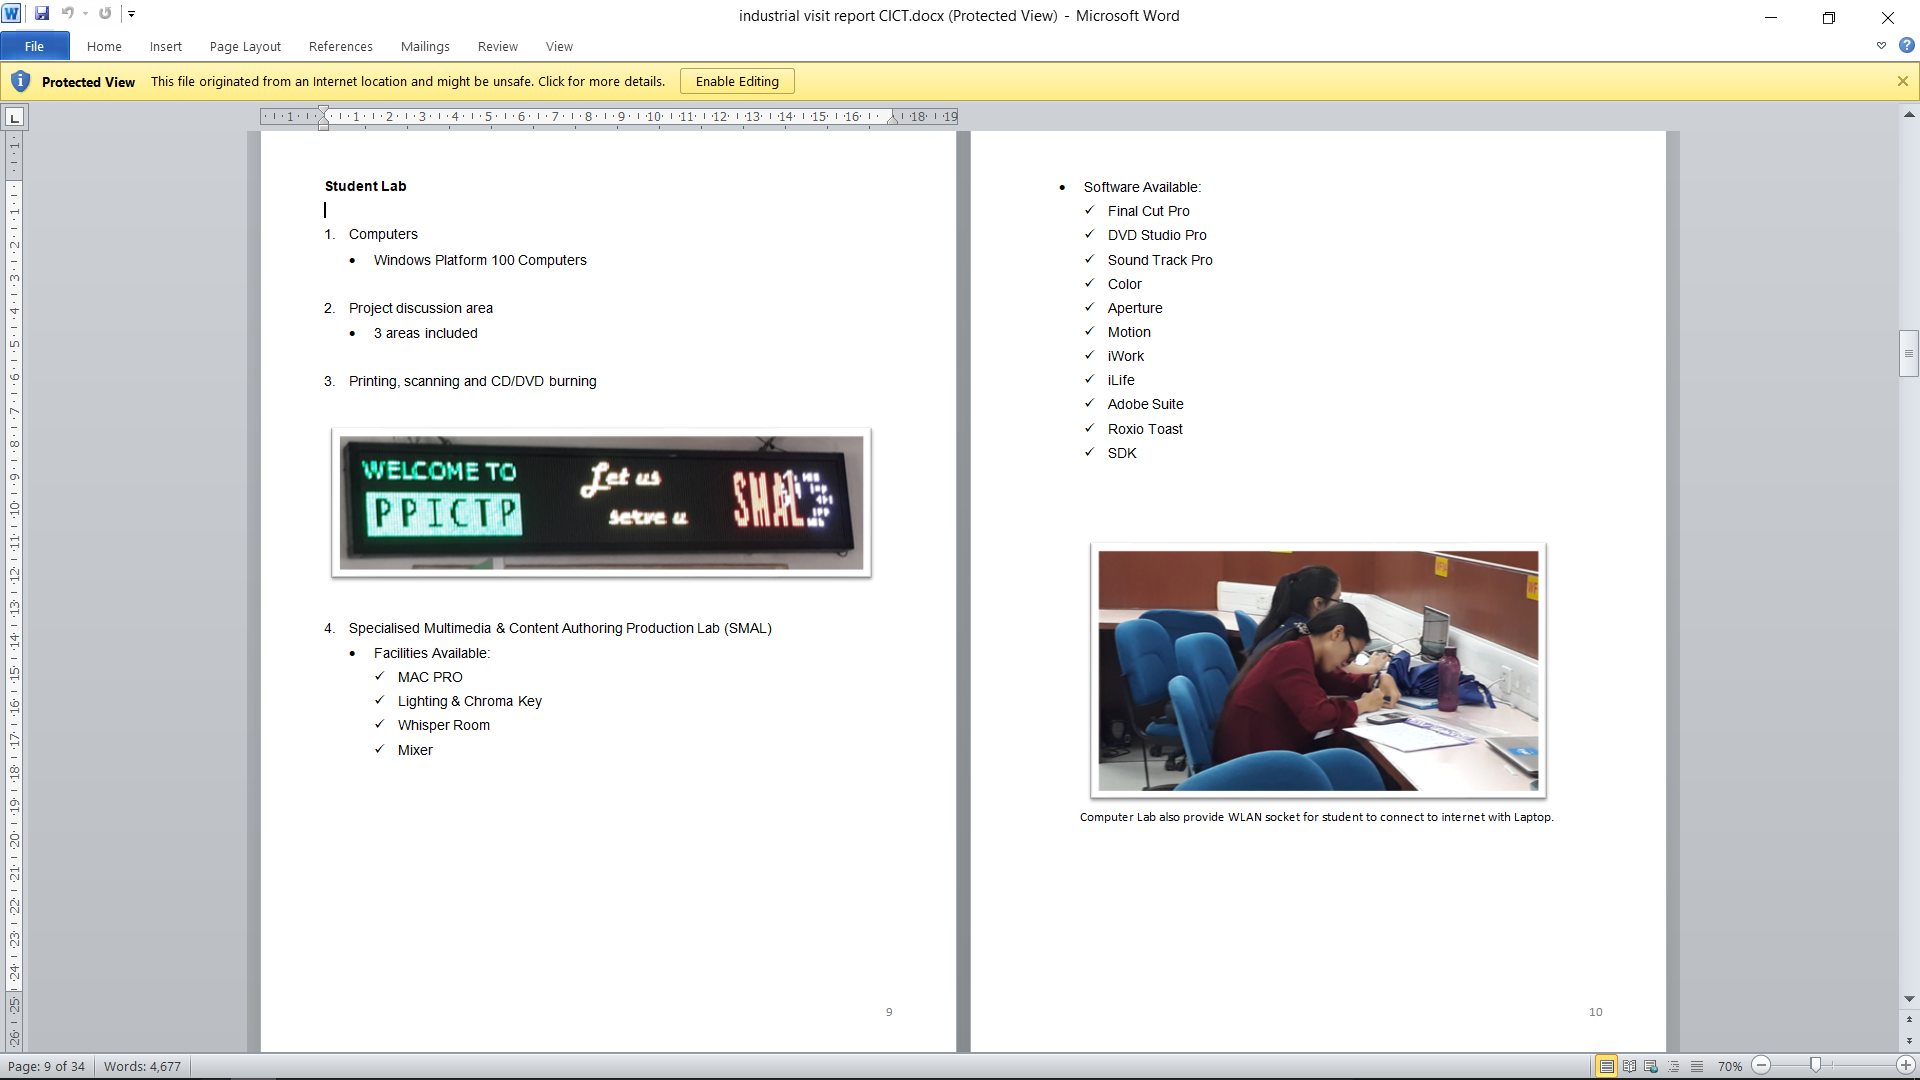The height and width of the screenshot is (1080, 1920).
Task: Click the tab stop selector box
Action: pos(14,118)
